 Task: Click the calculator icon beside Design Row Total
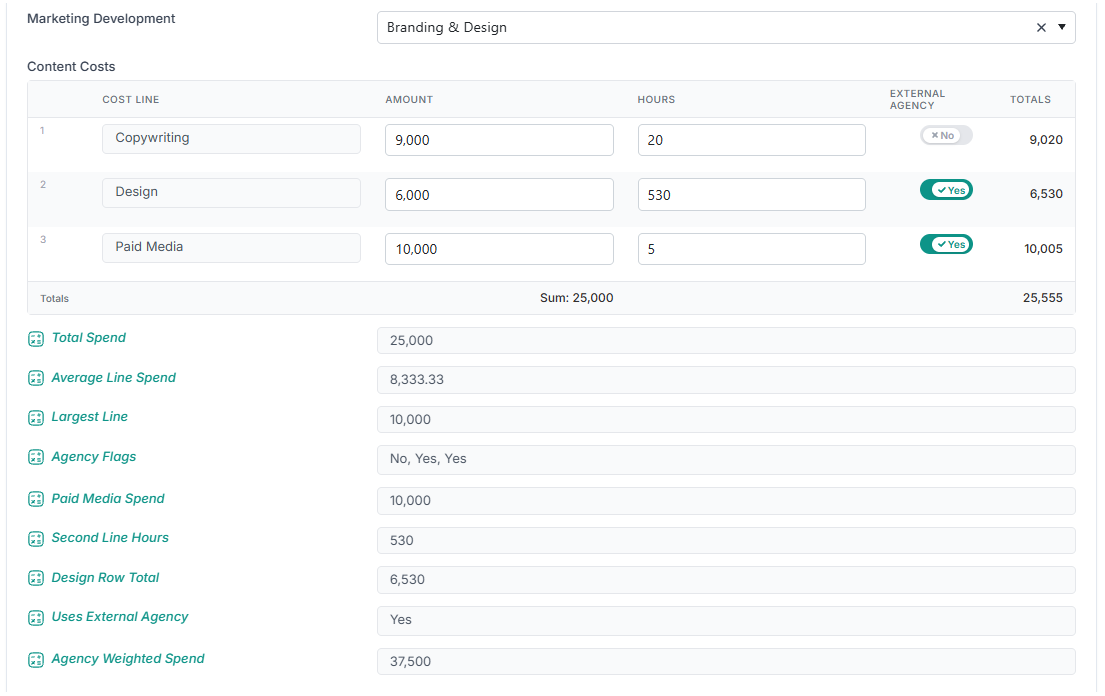pos(36,578)
